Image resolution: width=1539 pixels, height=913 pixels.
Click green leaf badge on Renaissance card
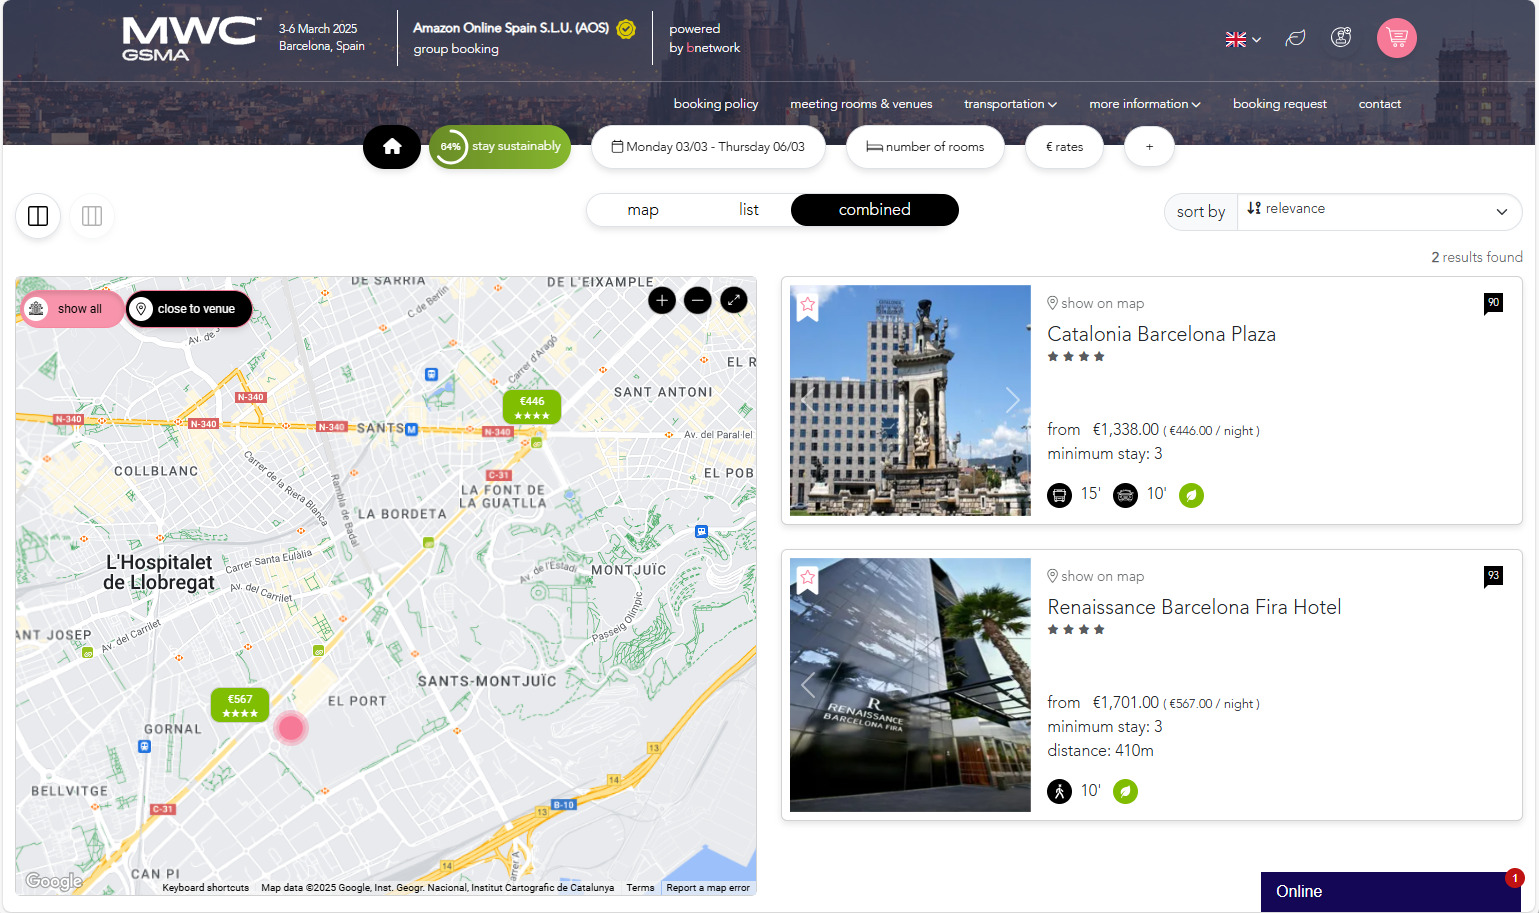(1125, 791)
